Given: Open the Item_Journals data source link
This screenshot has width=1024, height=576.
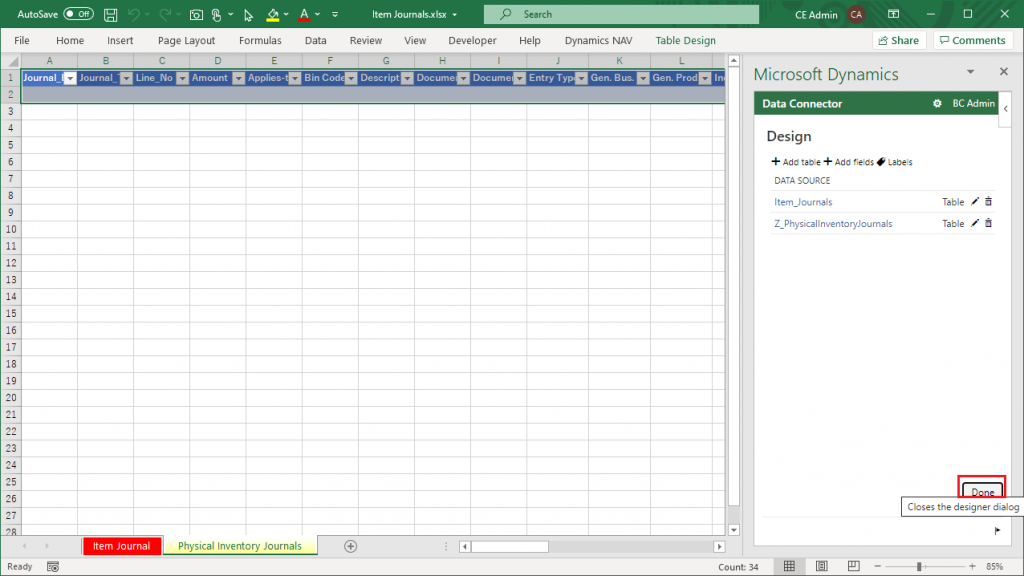Looking at the screenshot, I should coord(803,202).
